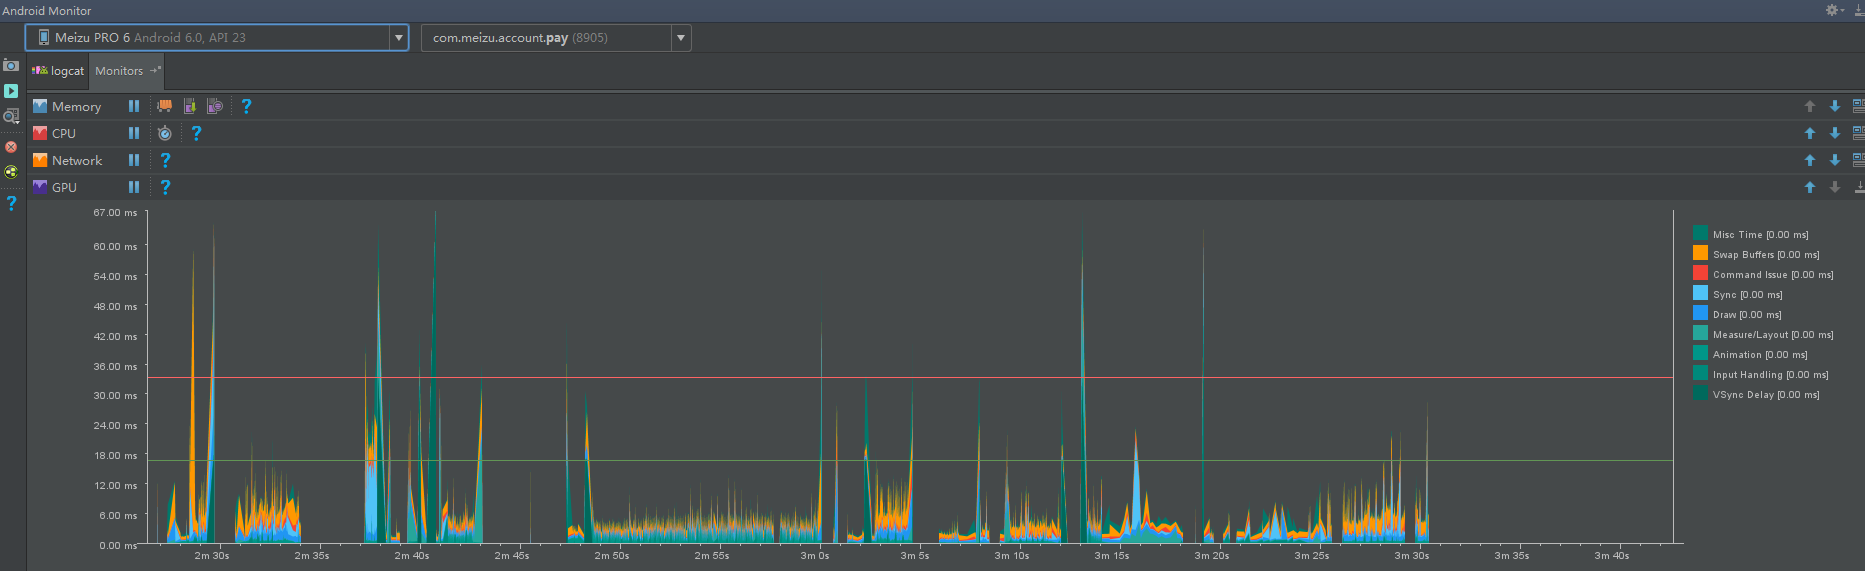The width and height of the screenshot is (1865, 571).
Task: Open GPU monitor help question mark
Action: (165, 187)
